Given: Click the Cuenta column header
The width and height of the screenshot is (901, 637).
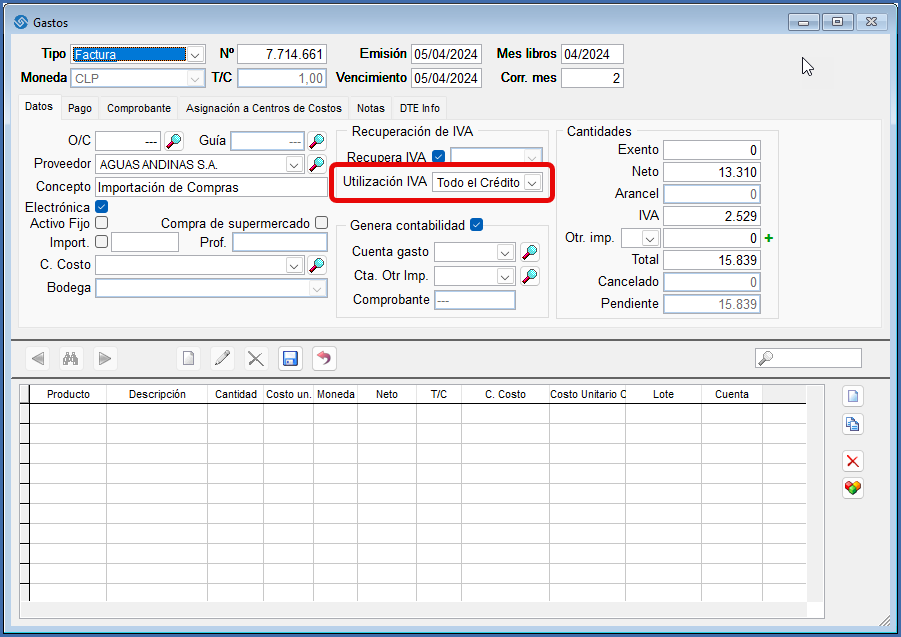Looking at the screenshot, I should click(731, 394).
